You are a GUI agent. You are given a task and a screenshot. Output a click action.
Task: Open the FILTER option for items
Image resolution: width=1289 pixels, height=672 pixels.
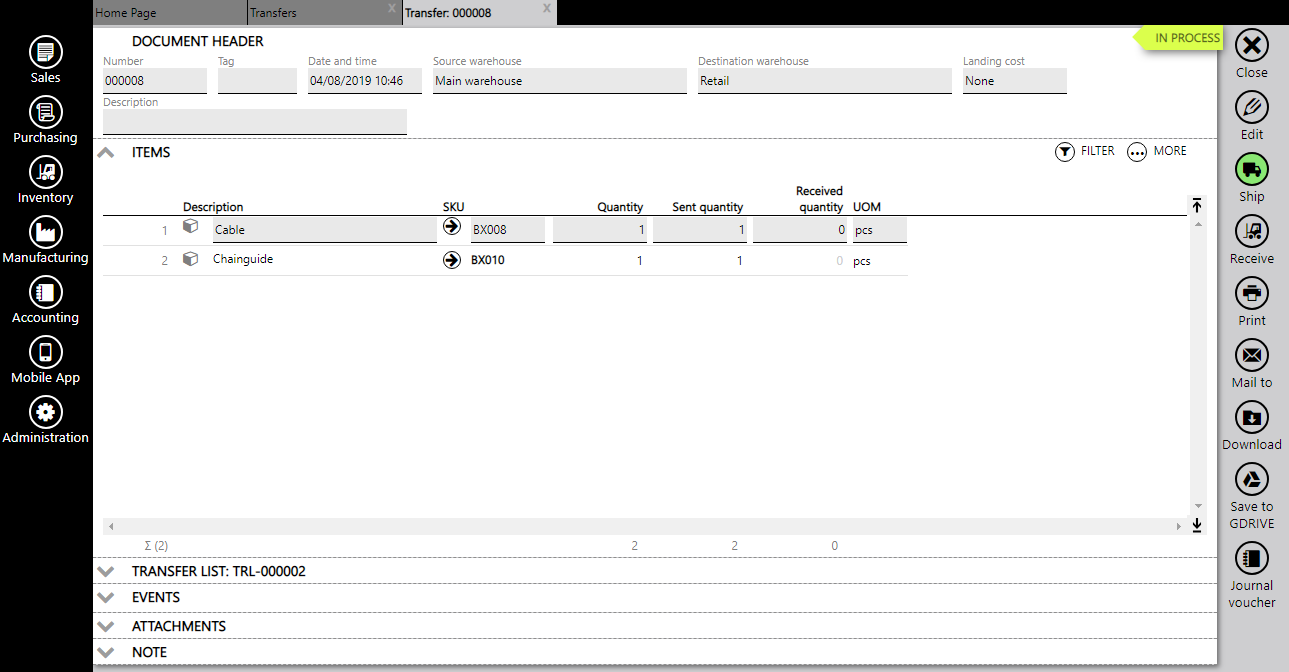[1085, 152]
